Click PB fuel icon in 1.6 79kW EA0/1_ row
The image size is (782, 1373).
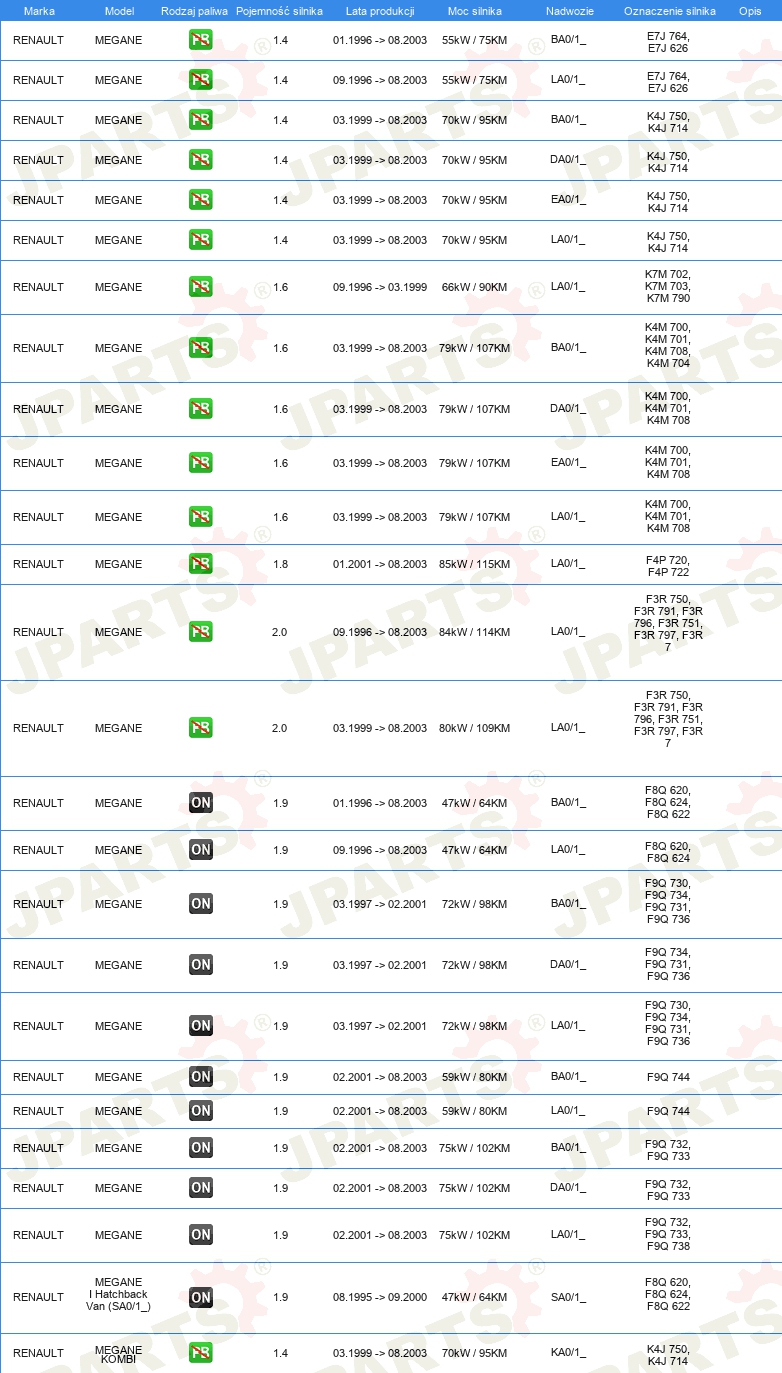(x=201, y=463)
